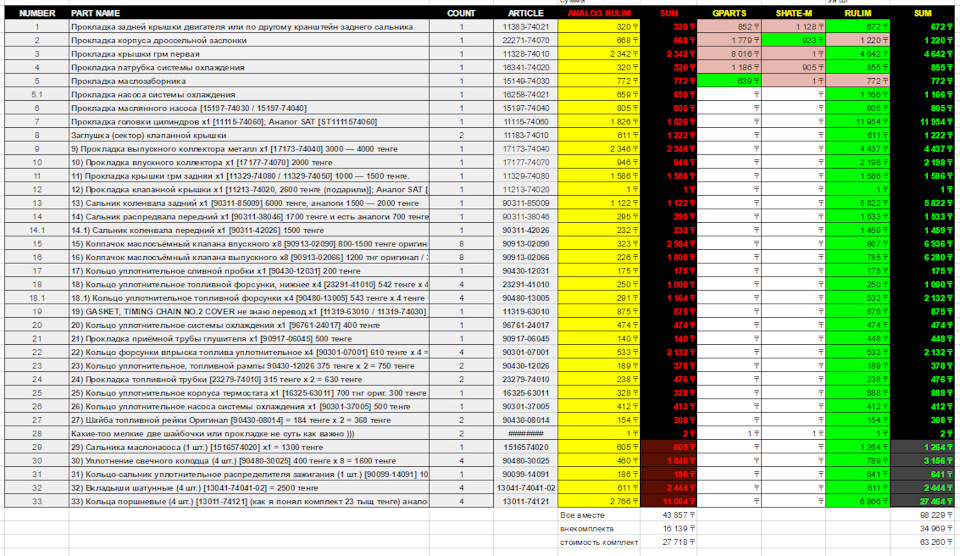Select GPARTS cell 1 779 ₸
Screen dimensions: 960x556
click(729, 40)
